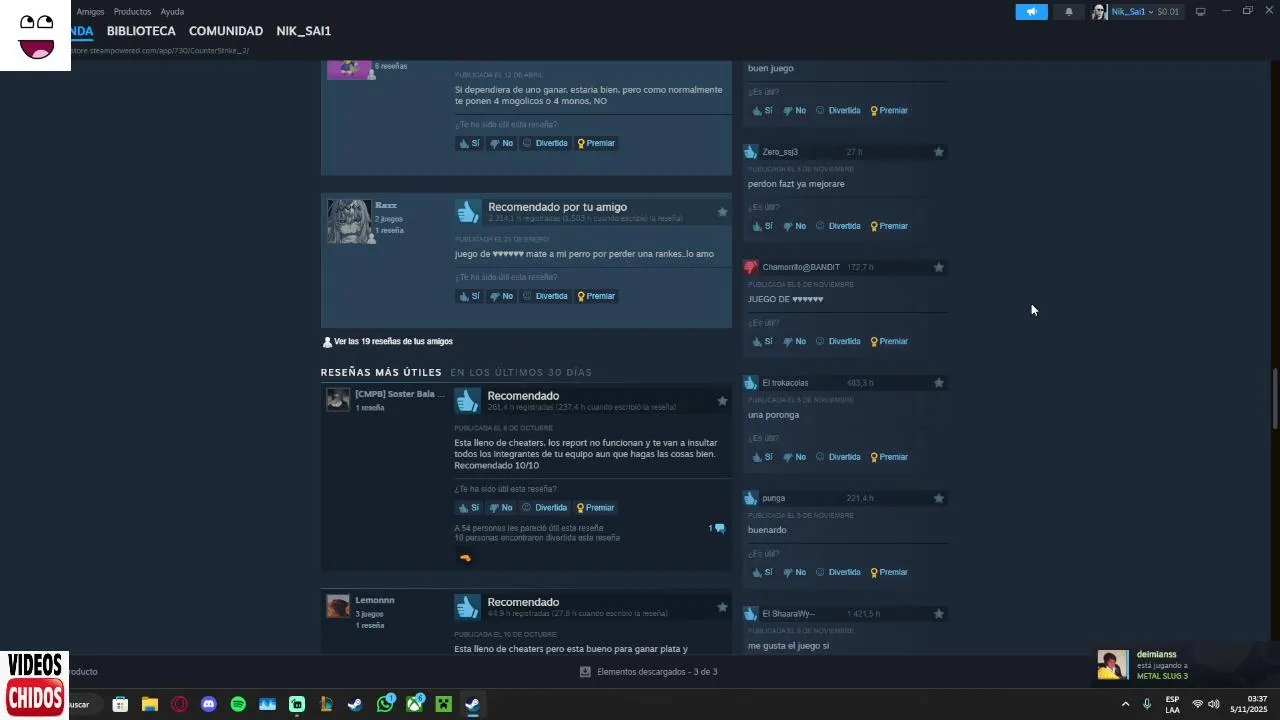Click thumbs-up icon on Soster Bala's review

[x=467, y=400]
